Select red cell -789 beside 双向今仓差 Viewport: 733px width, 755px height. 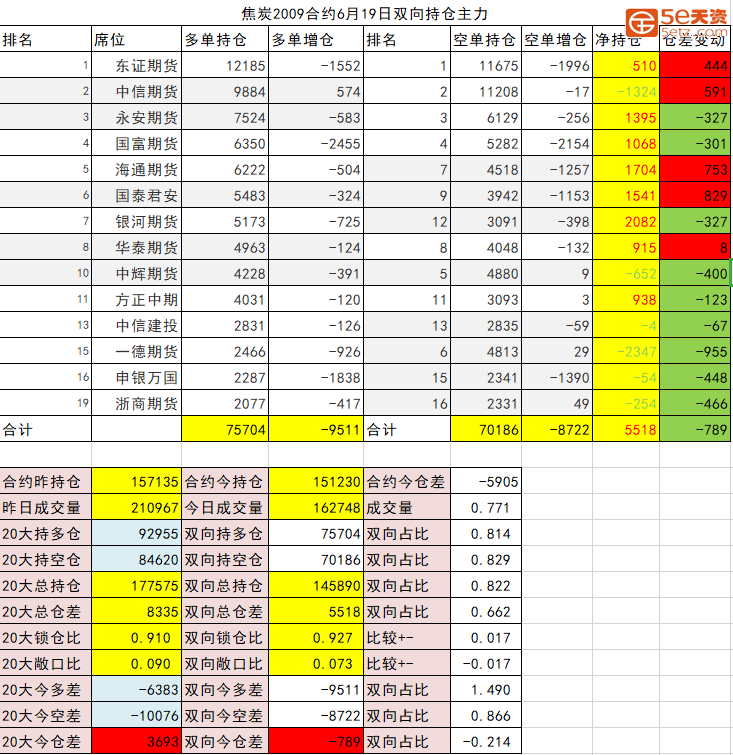point(316,741)
